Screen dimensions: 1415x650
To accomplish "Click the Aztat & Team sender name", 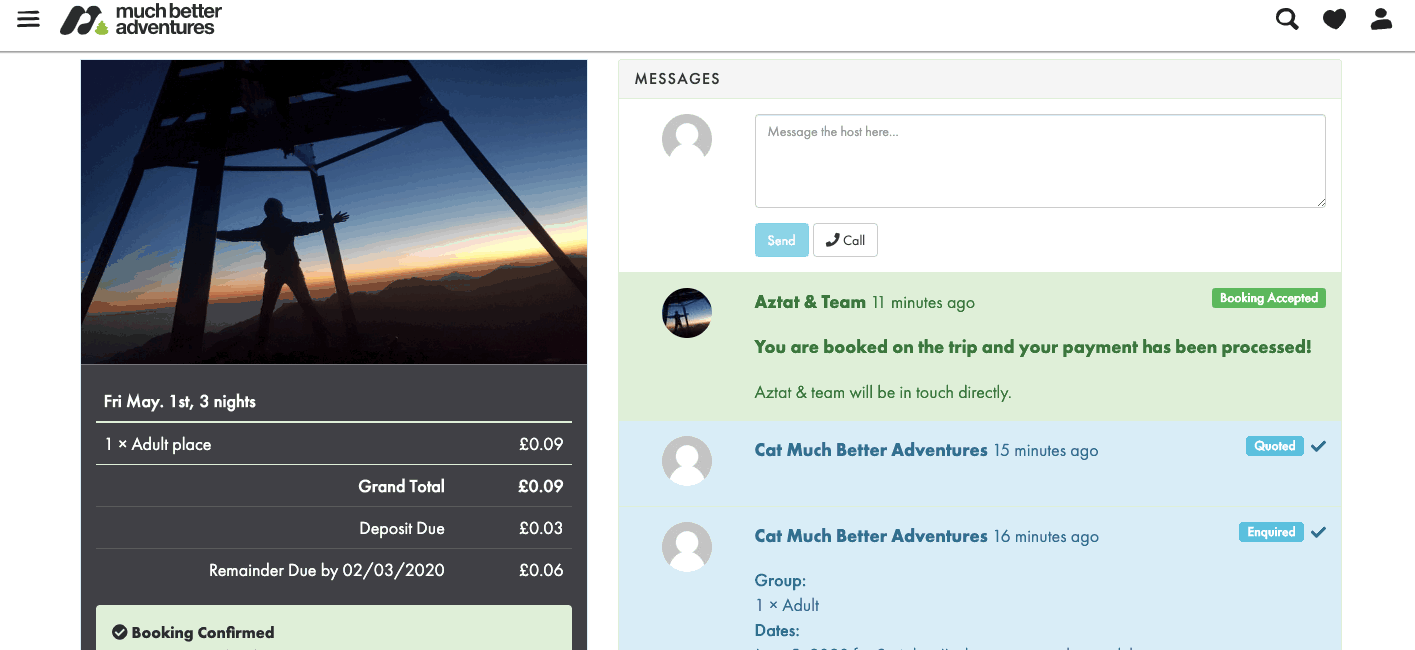I will coord(809,302).
